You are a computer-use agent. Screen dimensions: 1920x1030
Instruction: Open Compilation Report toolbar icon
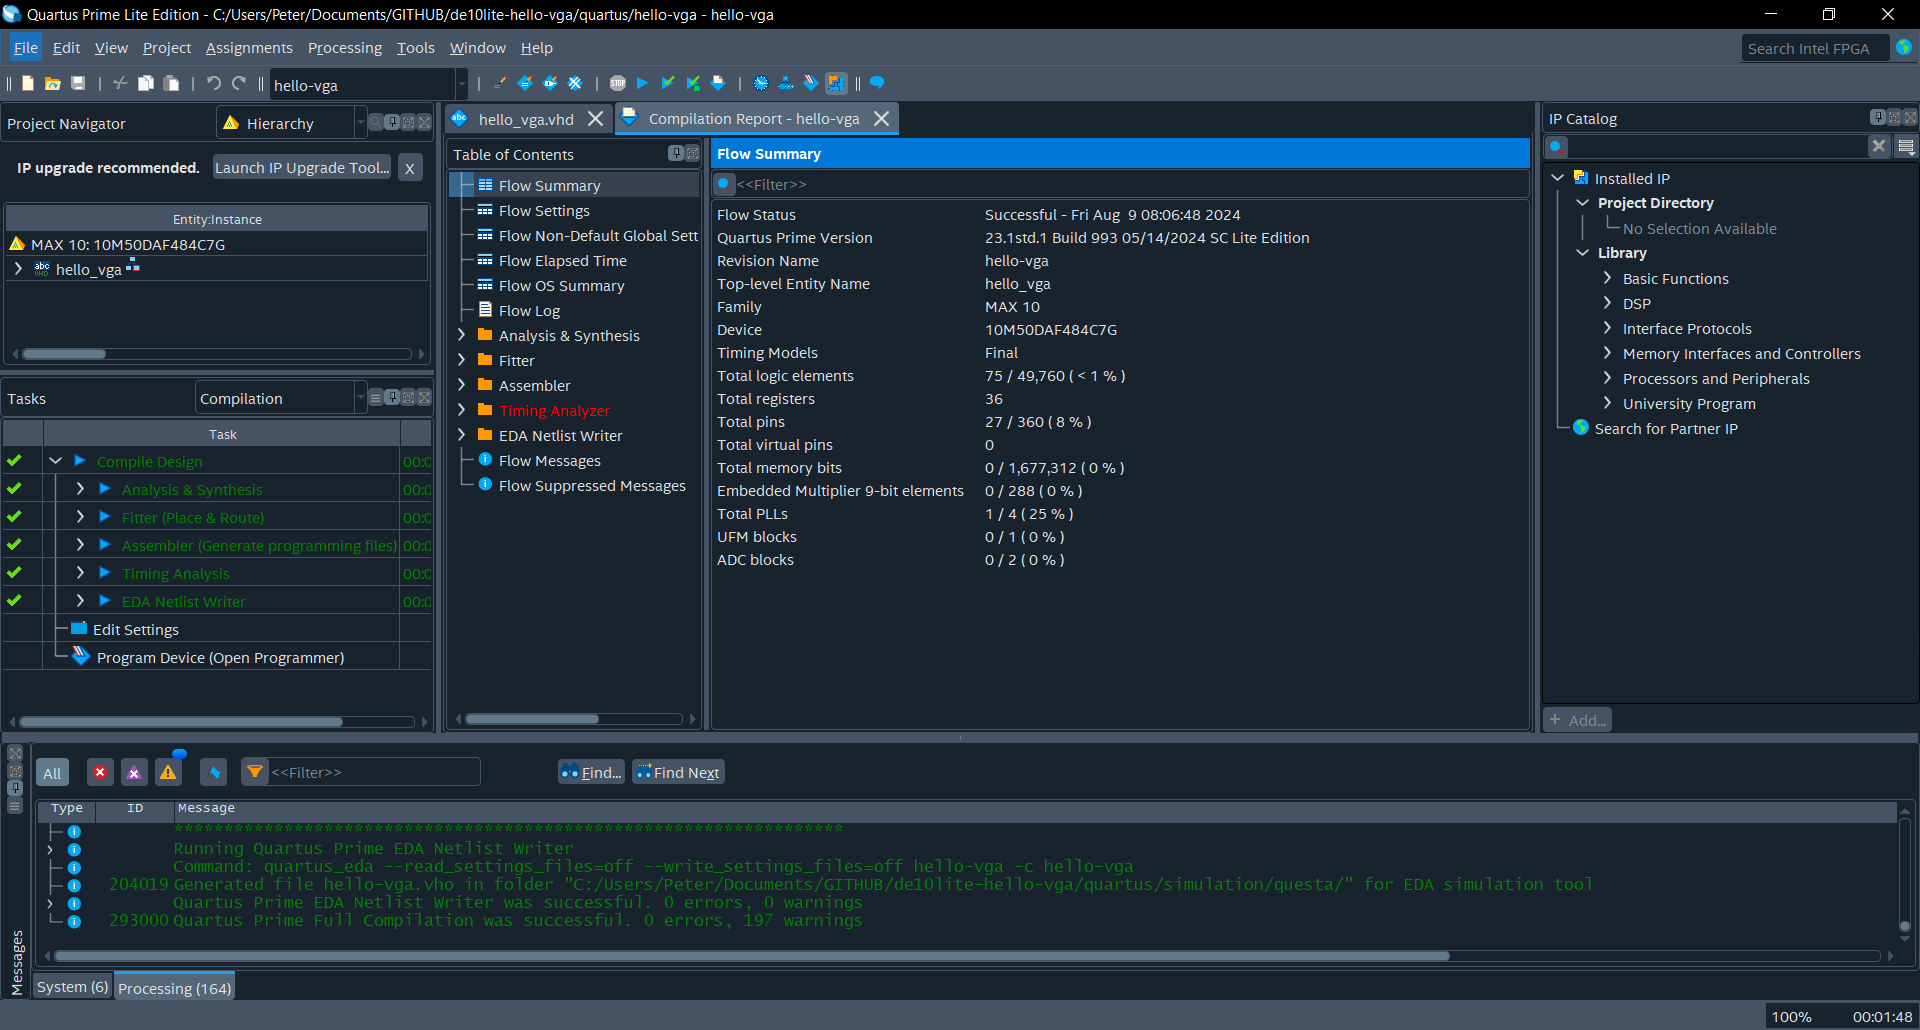[x=718, y=84]
